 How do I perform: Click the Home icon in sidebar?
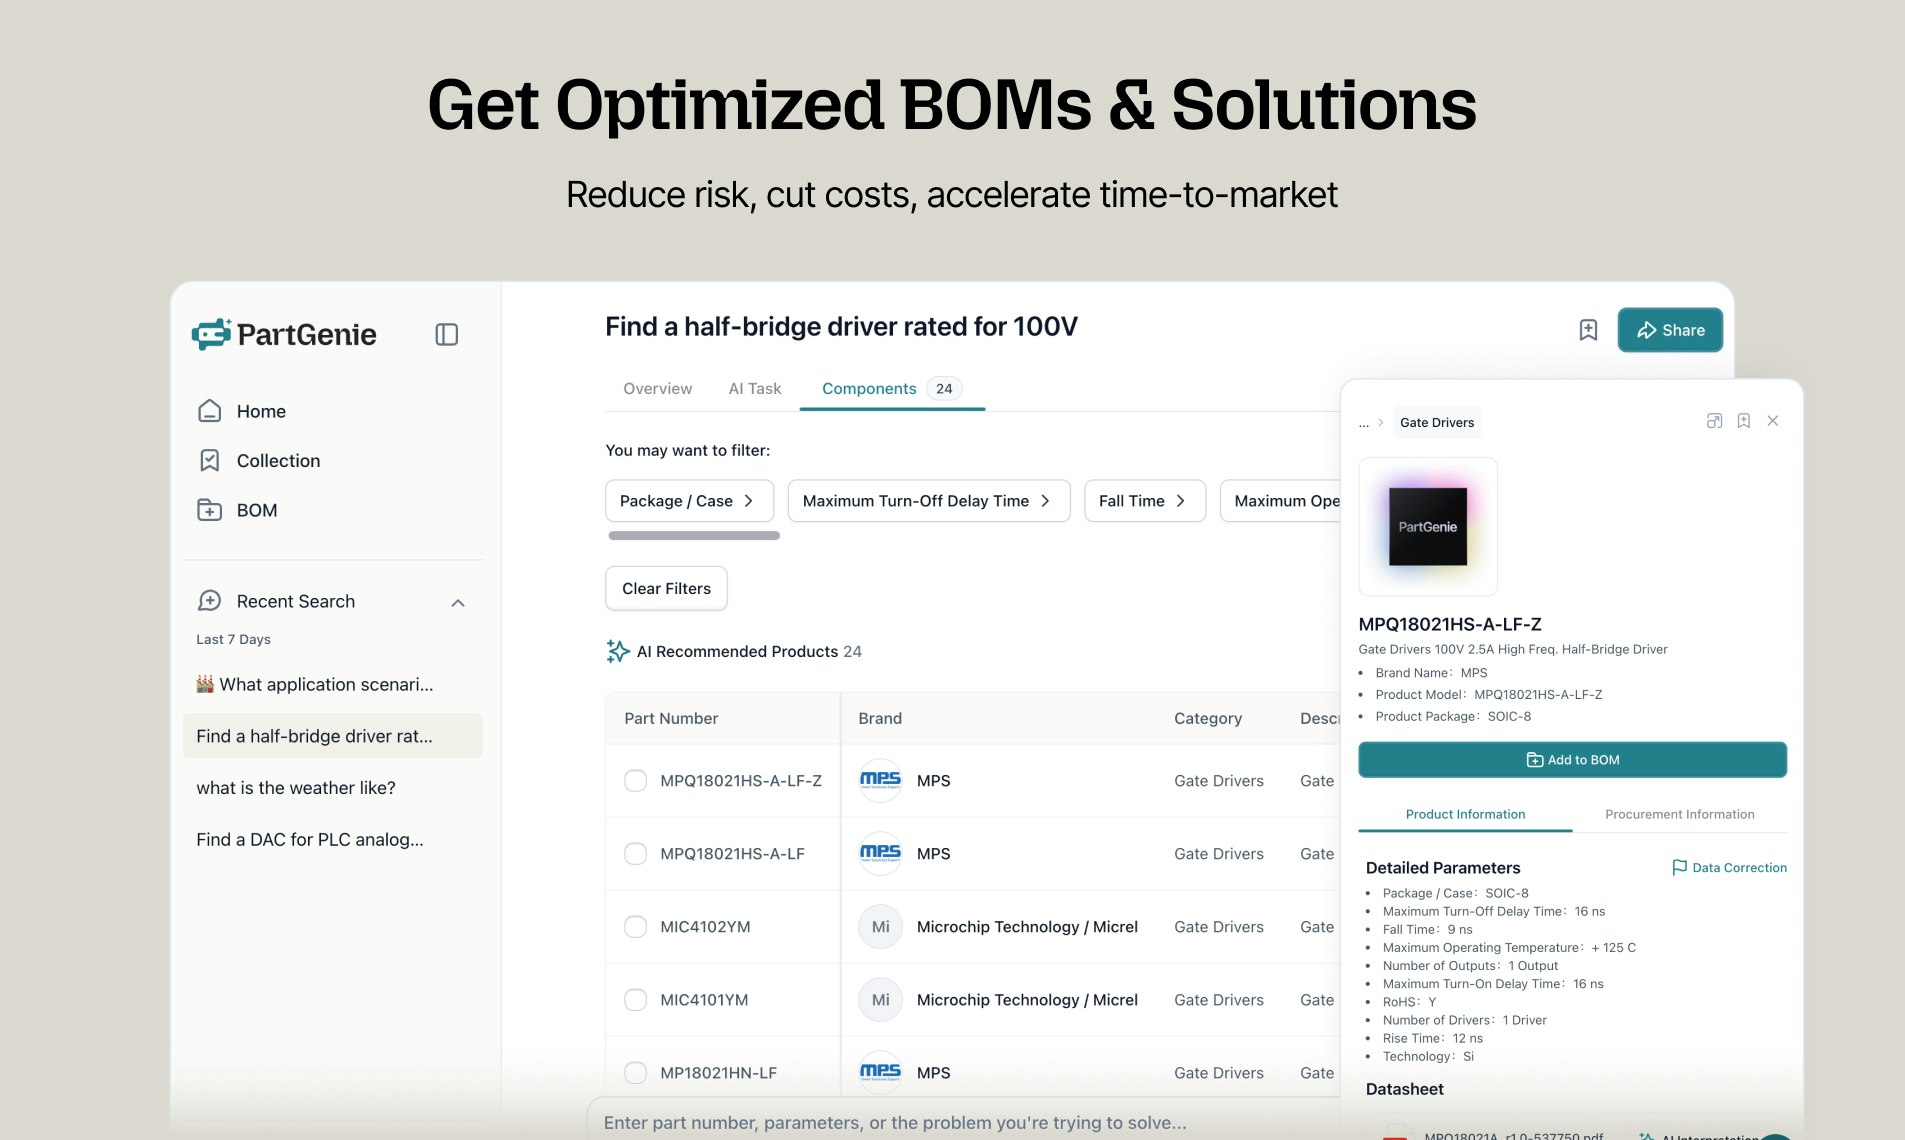[x=210, y=411]
